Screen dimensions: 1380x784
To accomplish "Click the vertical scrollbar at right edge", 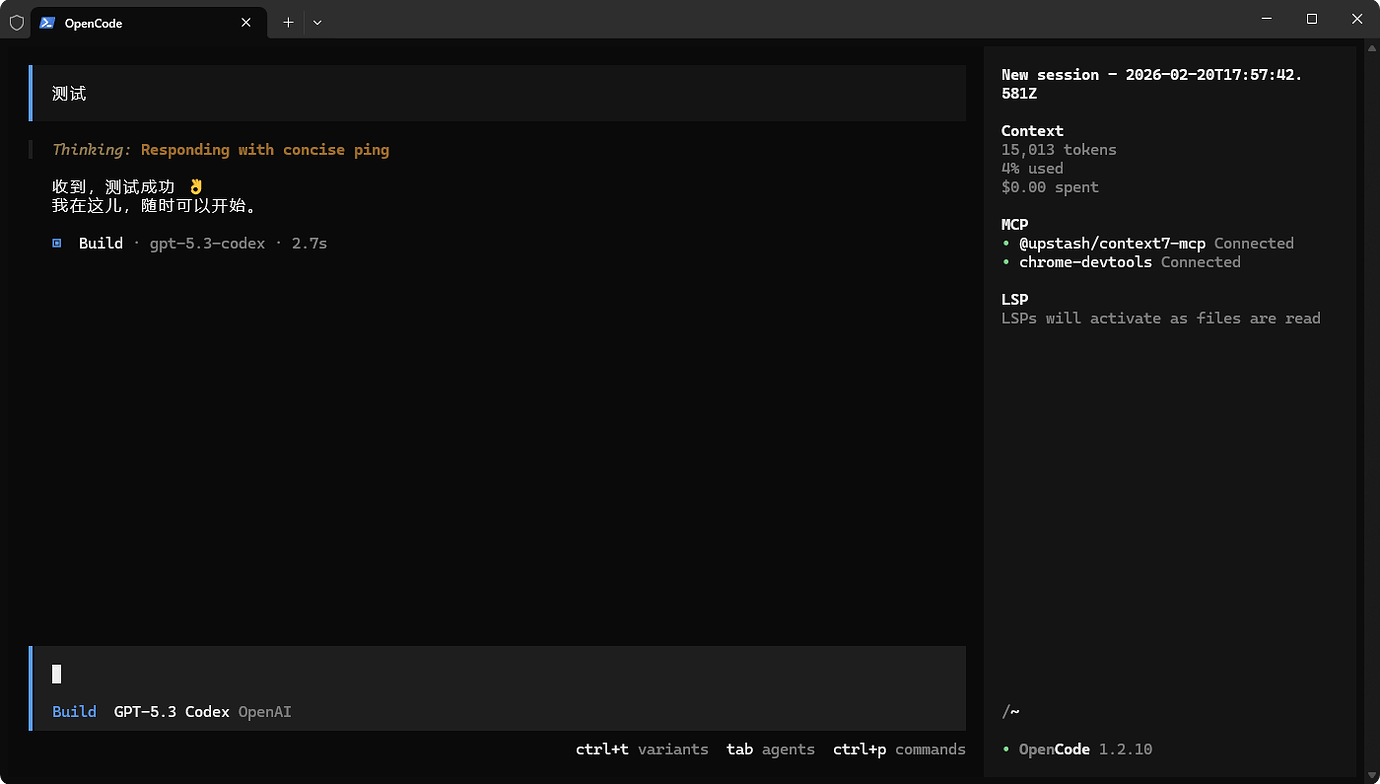I will pos(1372,411).
